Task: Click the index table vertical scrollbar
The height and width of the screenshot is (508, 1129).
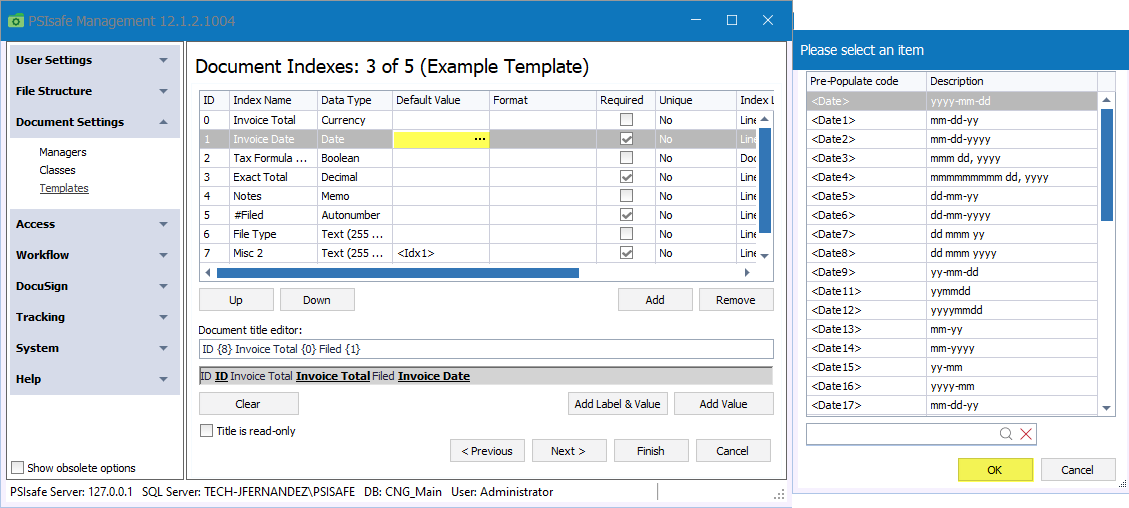Action: [x=765, y=180]
